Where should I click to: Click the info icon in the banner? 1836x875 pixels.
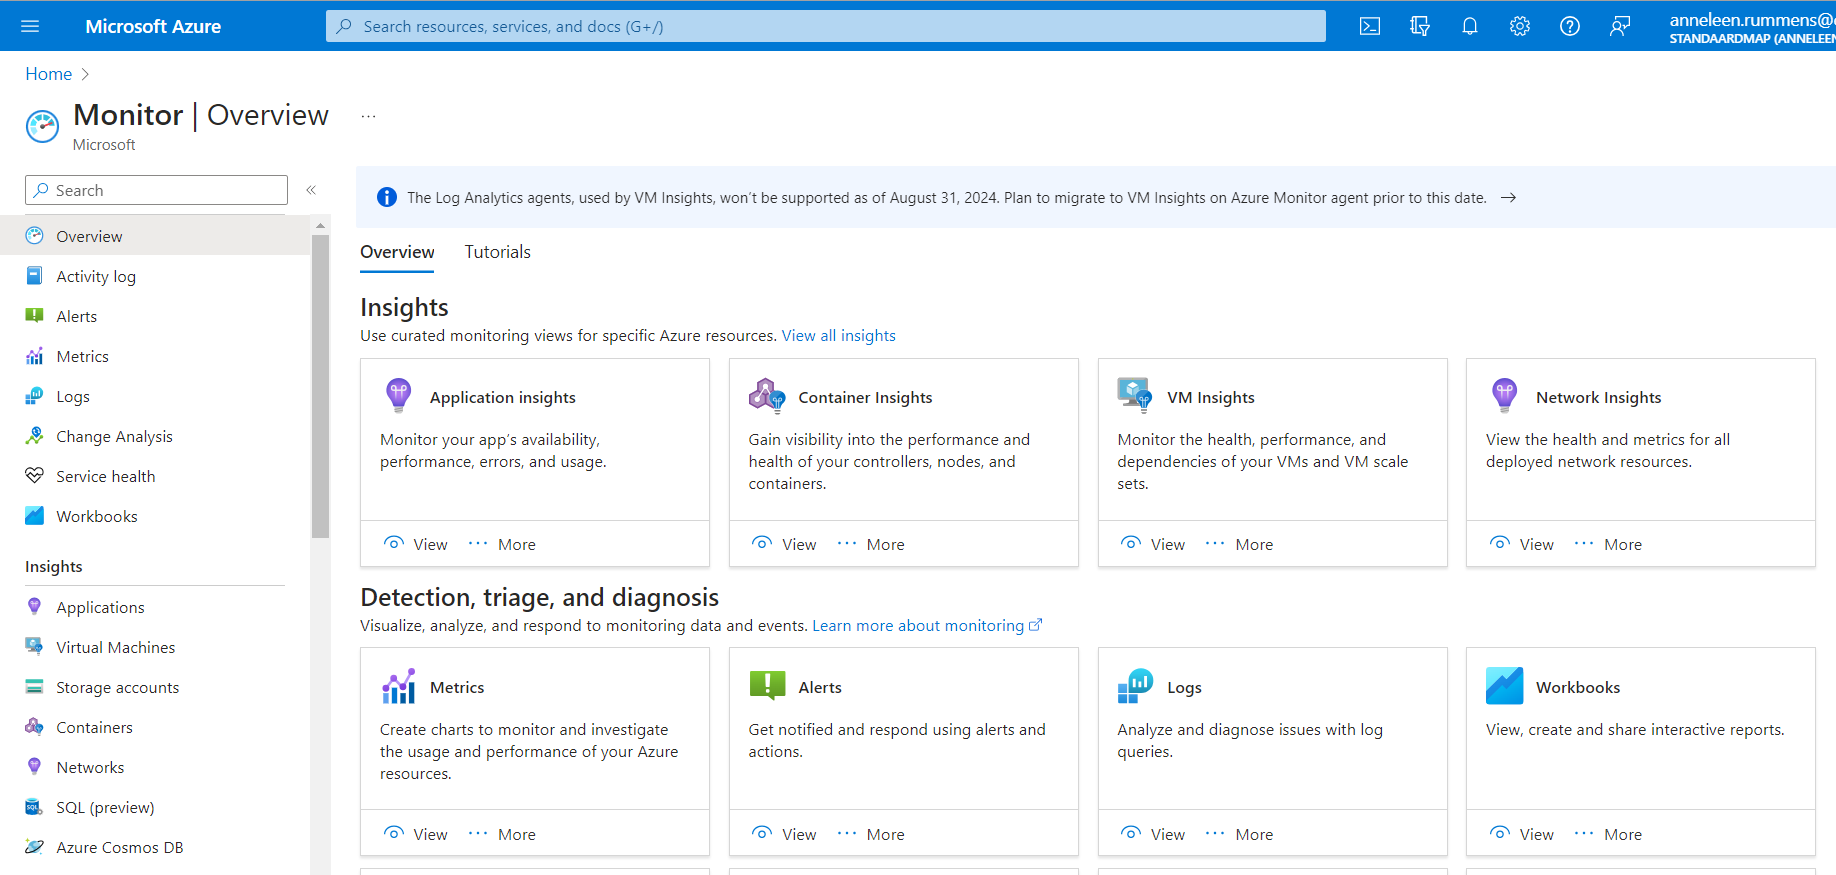pos(386,197)
